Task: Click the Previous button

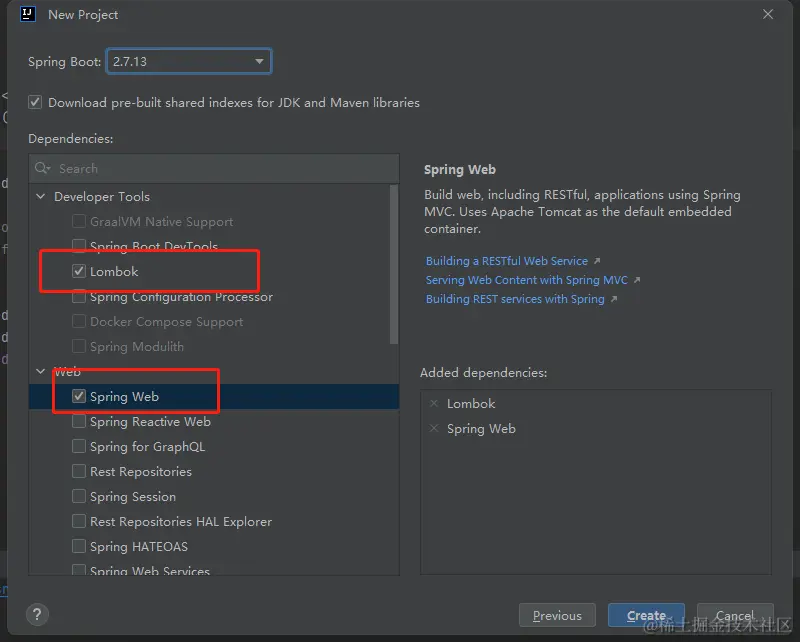Action: click(557, 615)
